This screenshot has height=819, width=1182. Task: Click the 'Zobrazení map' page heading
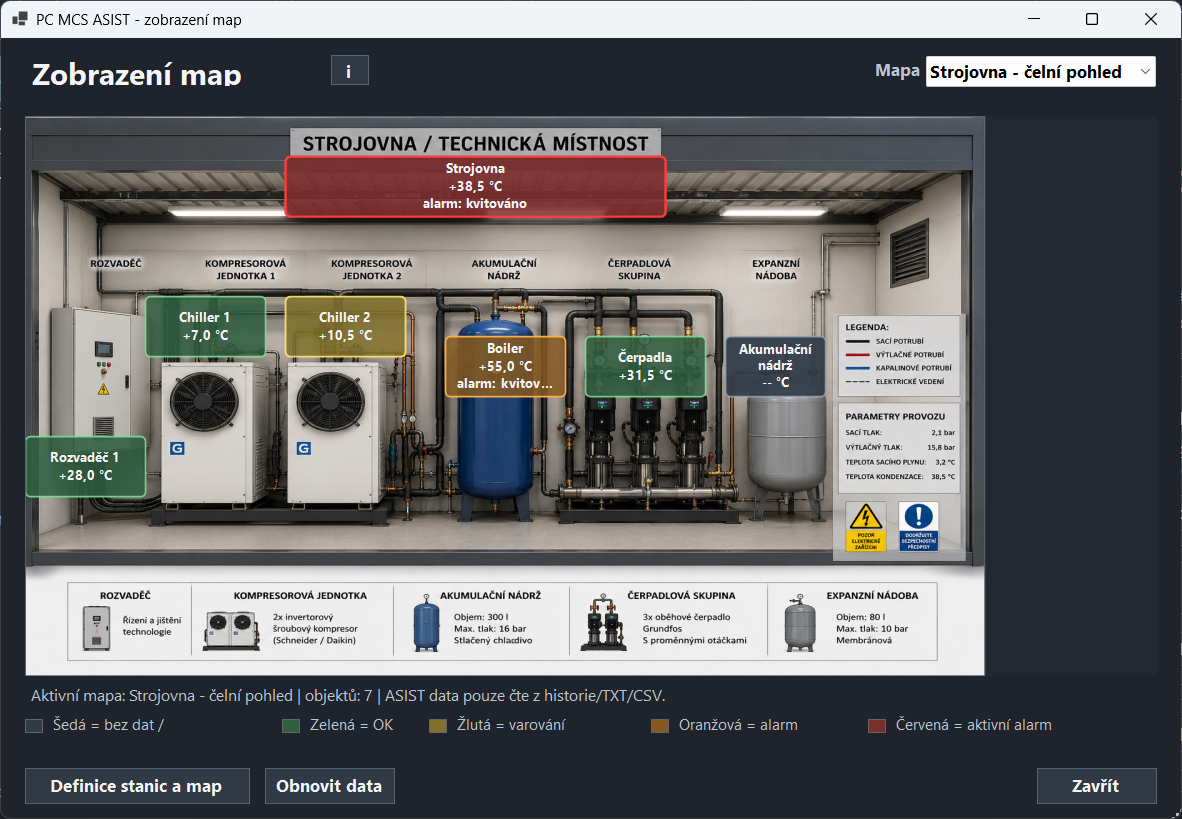point(136,74)
